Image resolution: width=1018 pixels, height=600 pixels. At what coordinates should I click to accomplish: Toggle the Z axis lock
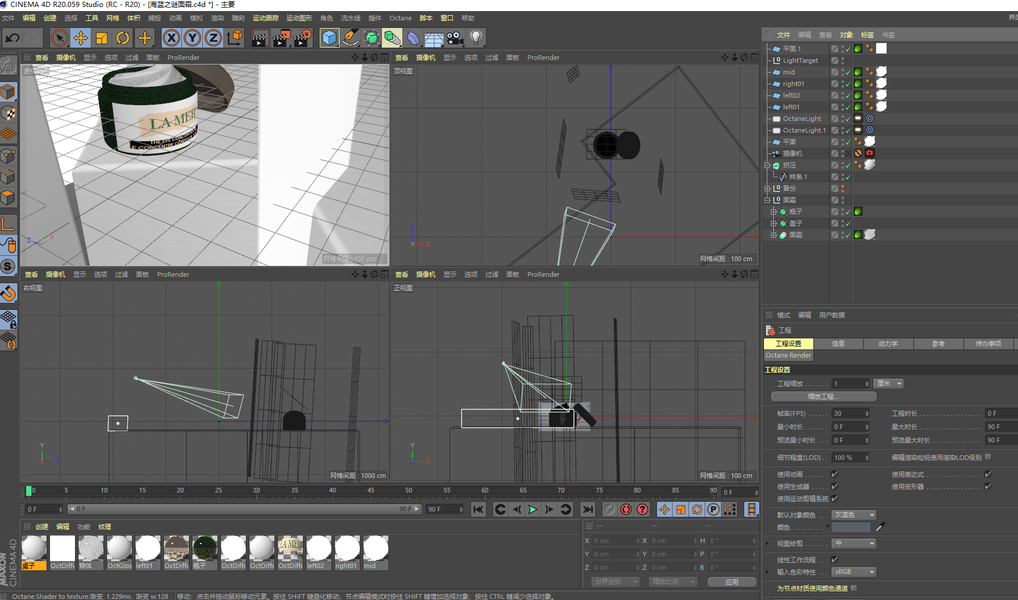[213, 38]
